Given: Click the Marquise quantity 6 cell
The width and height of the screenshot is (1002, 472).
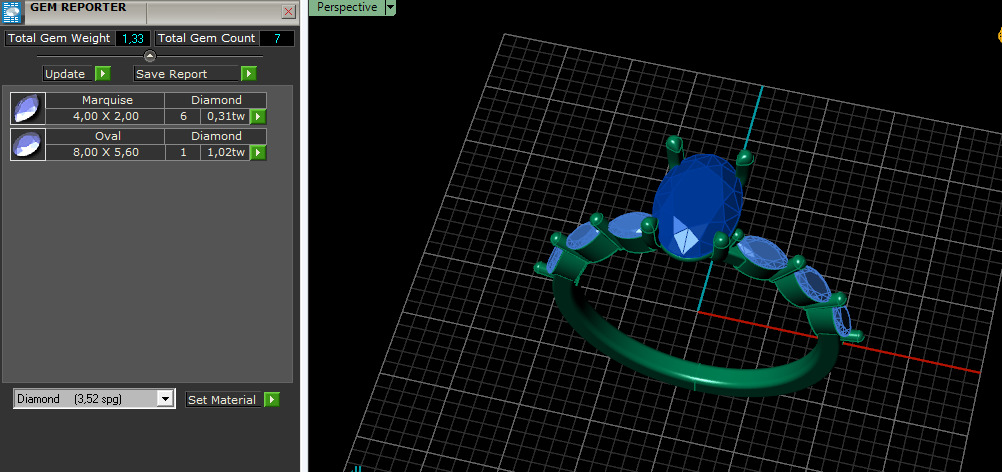Looking at the screenshot, I should (183, 116).
